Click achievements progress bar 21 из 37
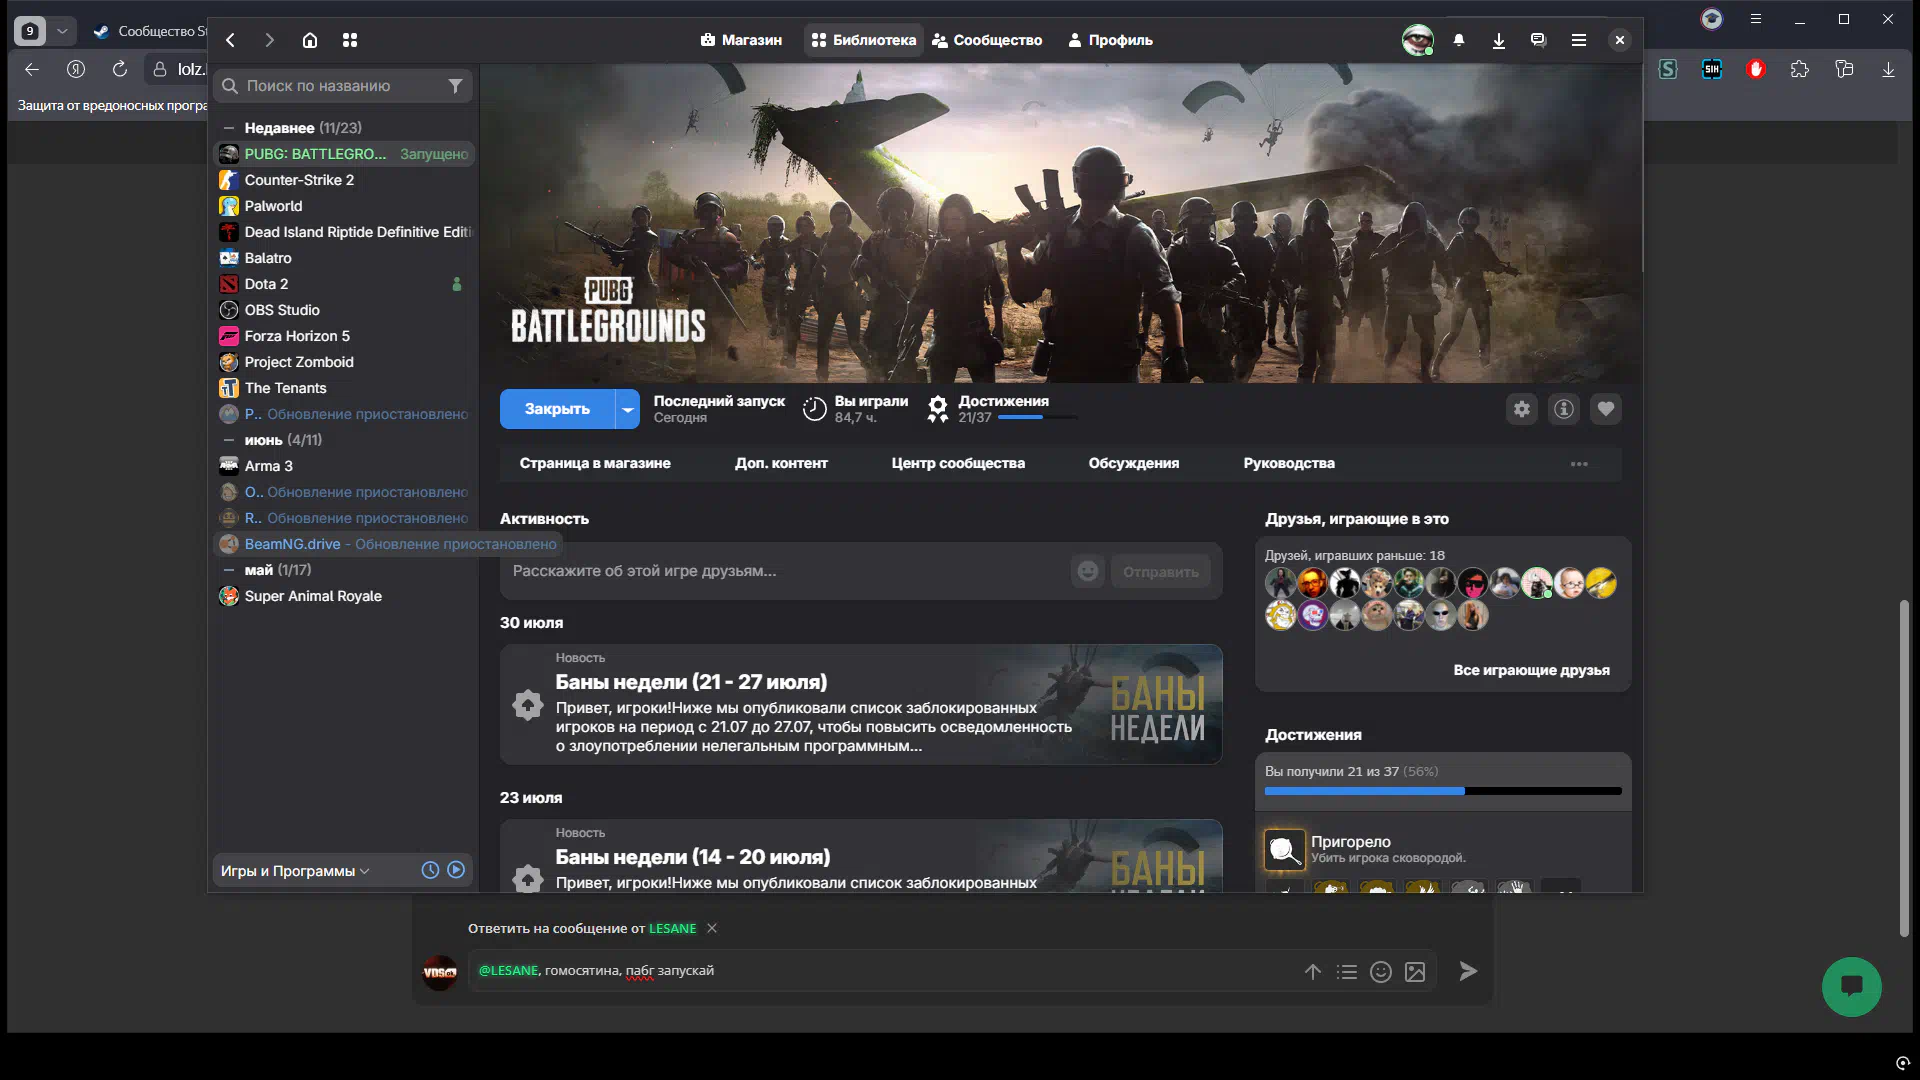The width and height of the screenshot is (1920, 1080). (x=1443, y=791)
